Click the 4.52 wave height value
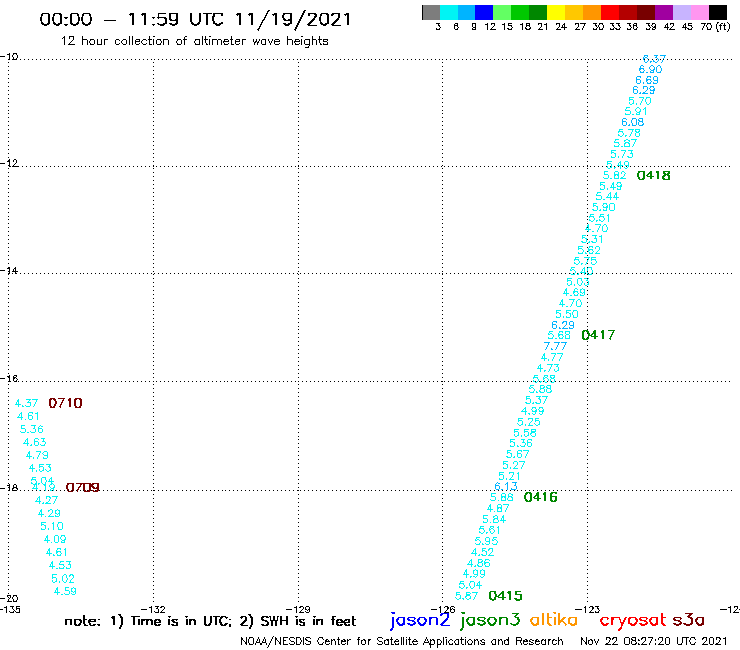 pos(482,552)
